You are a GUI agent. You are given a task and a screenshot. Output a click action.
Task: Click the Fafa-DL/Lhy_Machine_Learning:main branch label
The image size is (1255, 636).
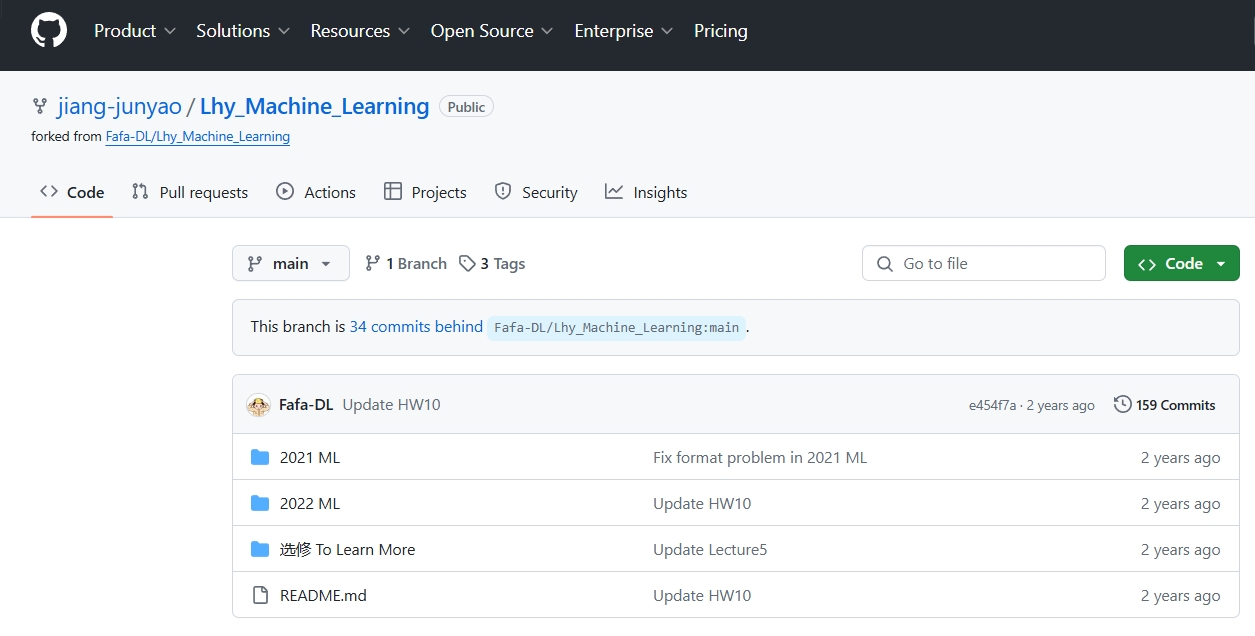617,327
